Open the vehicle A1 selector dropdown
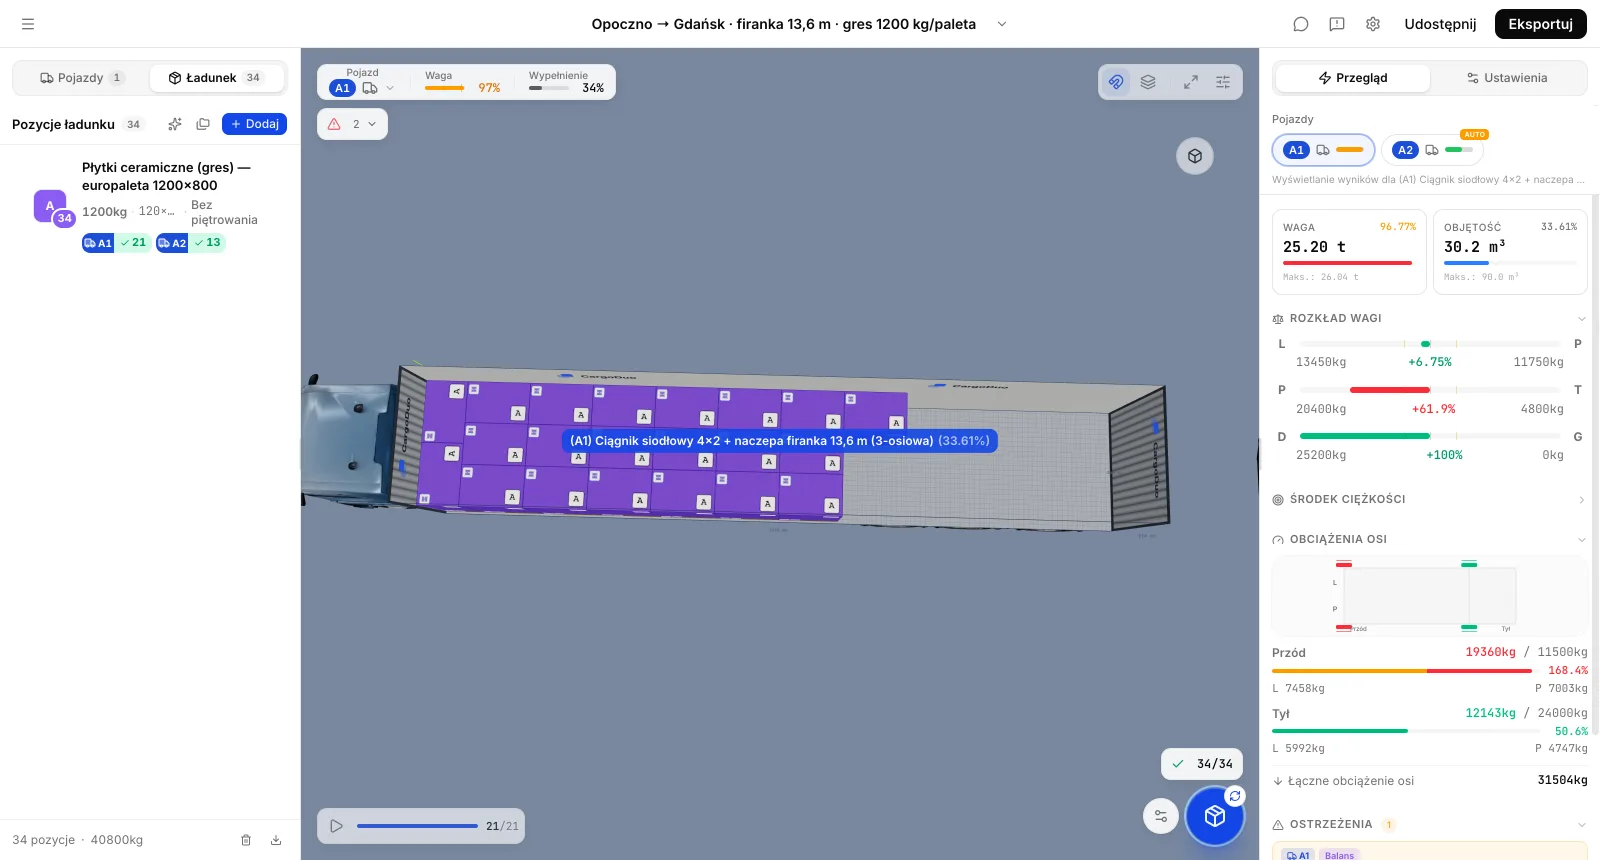The width and height of the screenshot is (1600, 860). (362, 88)
